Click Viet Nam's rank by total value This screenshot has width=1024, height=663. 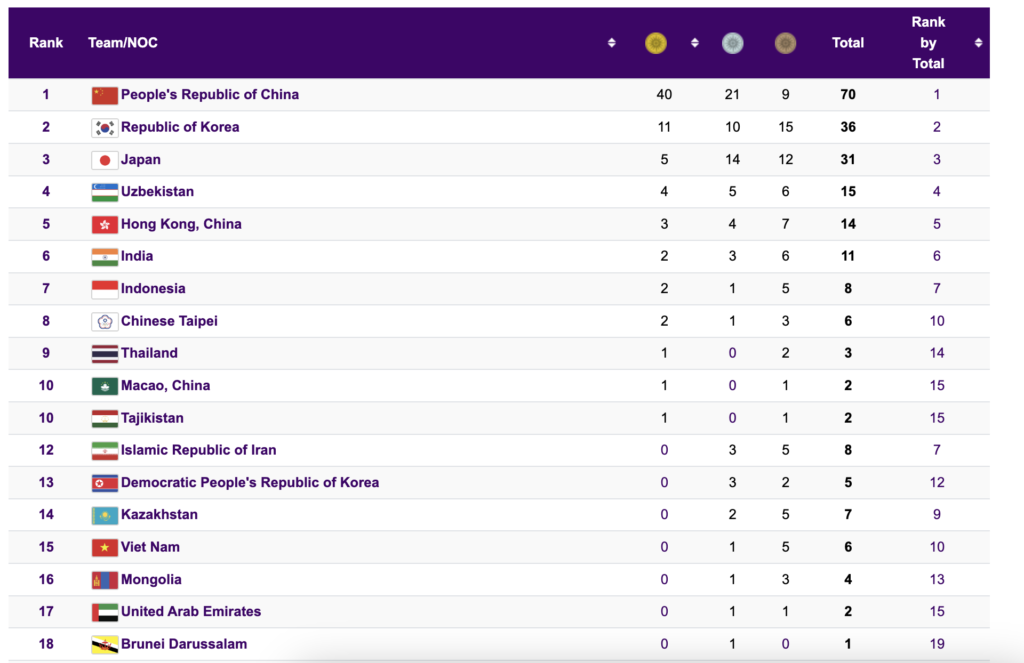(937, 547)
